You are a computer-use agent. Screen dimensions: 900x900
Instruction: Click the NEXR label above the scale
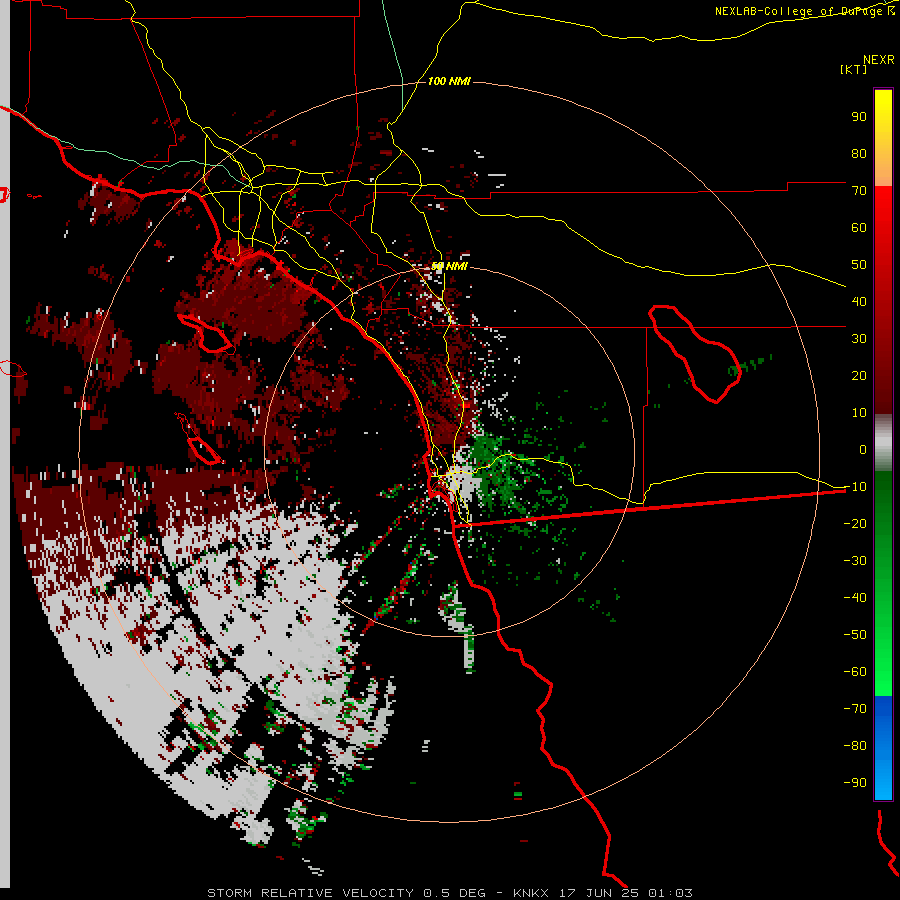pyautogui.click(x=879, y=60)
